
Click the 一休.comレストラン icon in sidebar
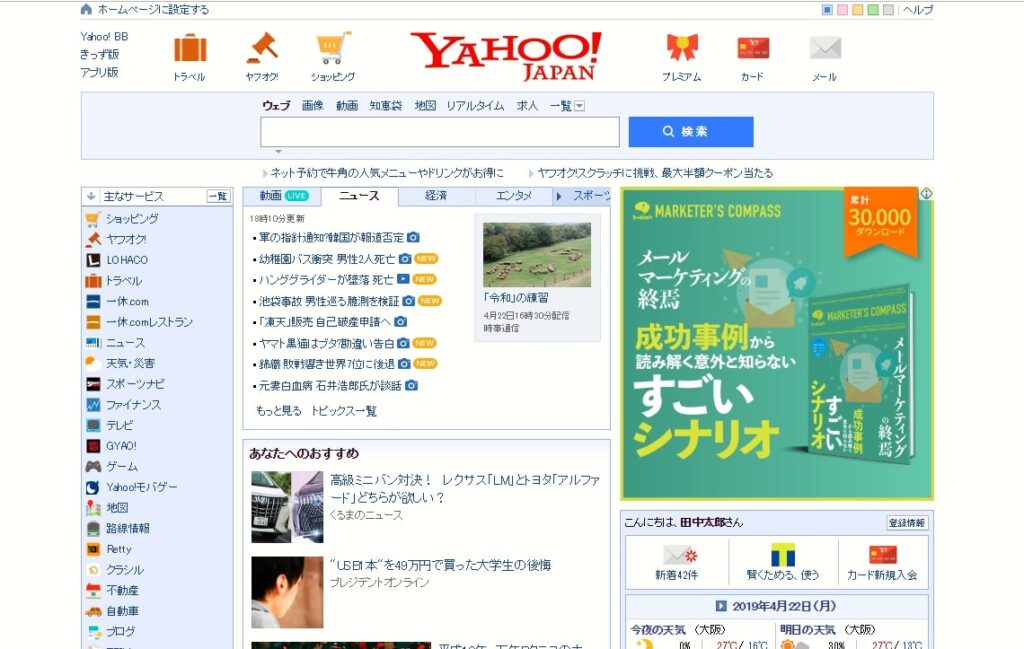93,323
